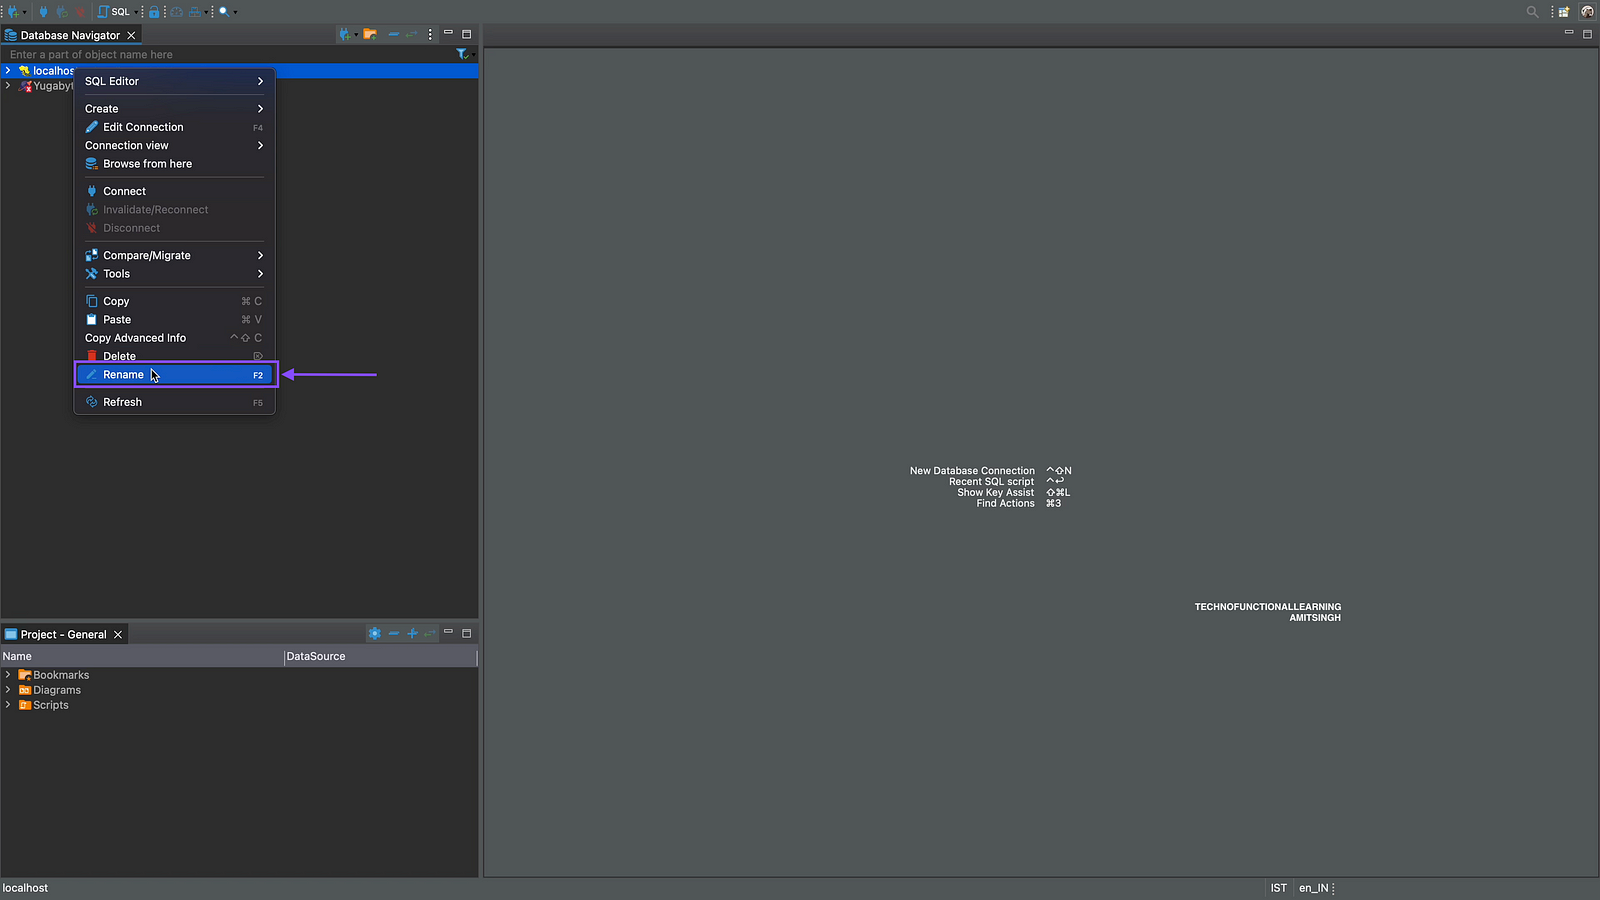
Task: Click the gear configure icon in Project panel
Action: coord(374,634)
